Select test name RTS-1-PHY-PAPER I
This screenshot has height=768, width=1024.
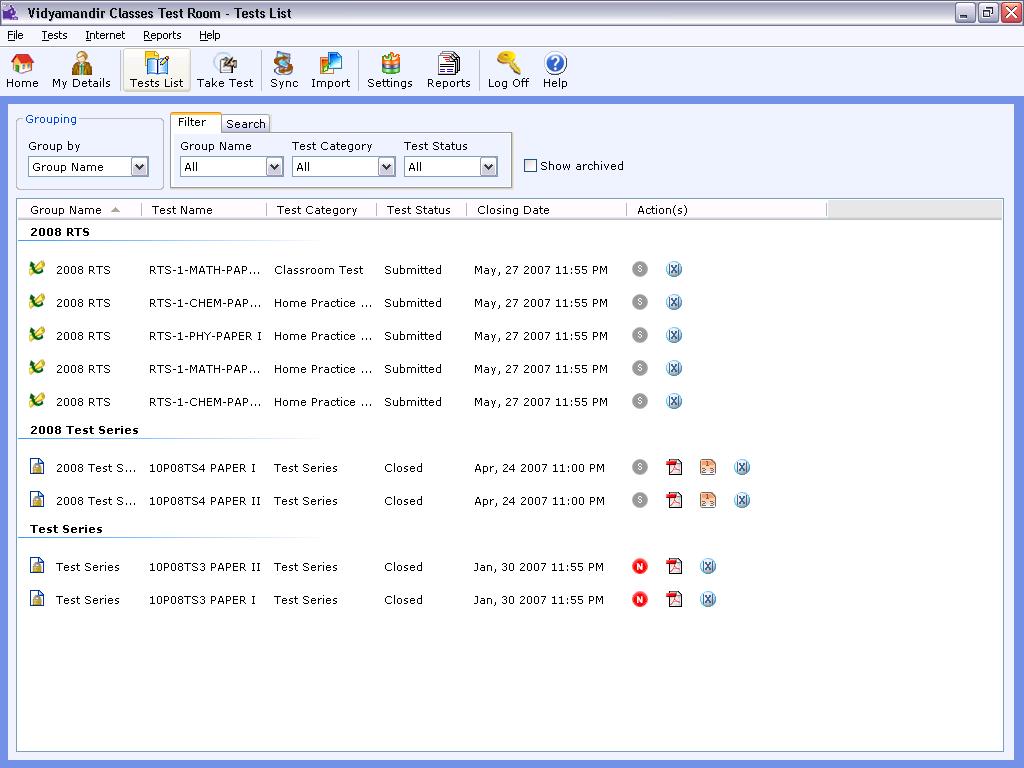coord(205,336)
